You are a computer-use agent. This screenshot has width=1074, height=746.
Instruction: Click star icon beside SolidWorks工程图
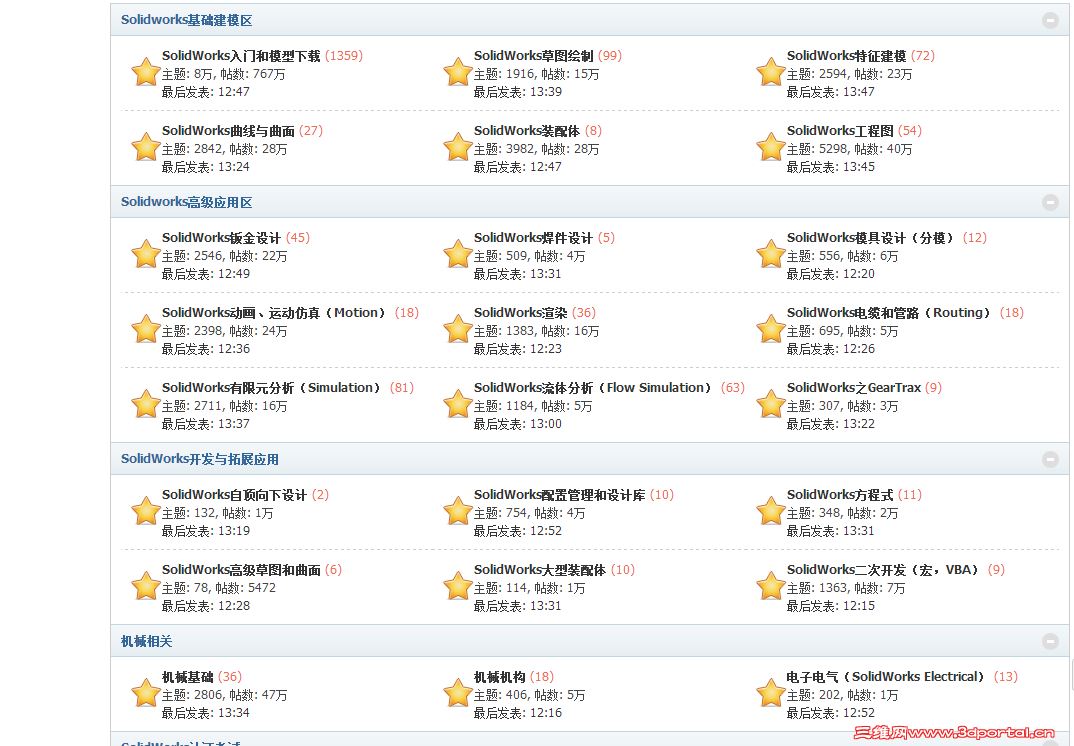point(771,147)
